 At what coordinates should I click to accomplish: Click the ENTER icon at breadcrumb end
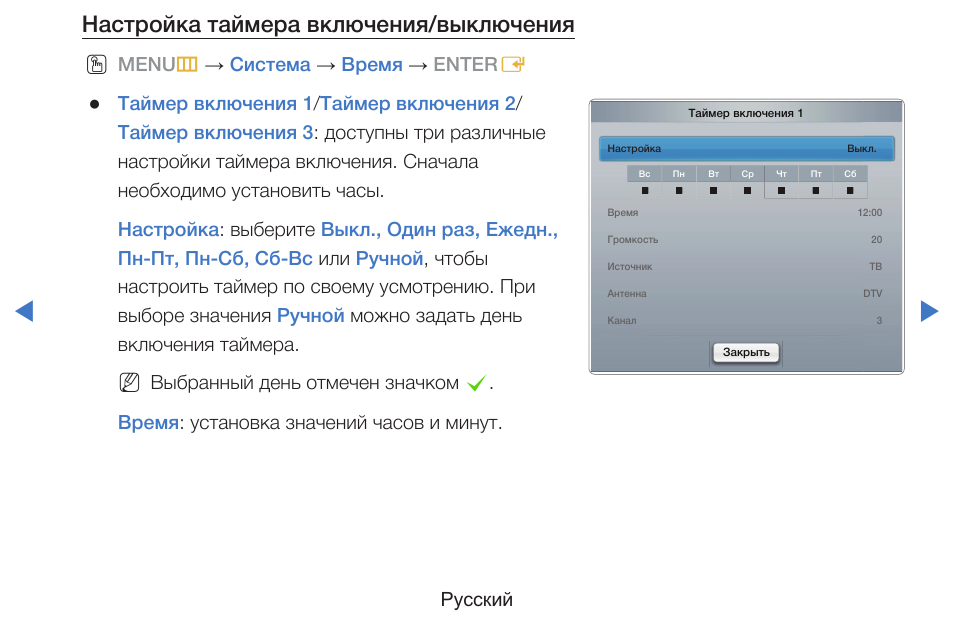(514, 65)
